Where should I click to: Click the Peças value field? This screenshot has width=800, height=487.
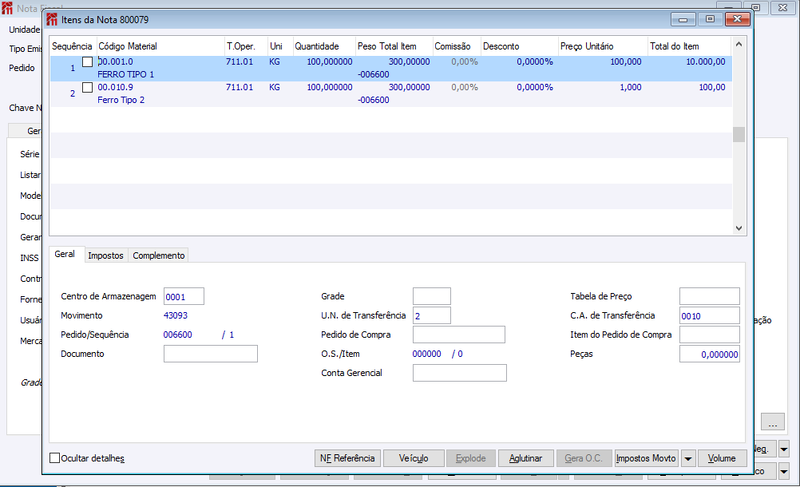click(x=709, y=354)
